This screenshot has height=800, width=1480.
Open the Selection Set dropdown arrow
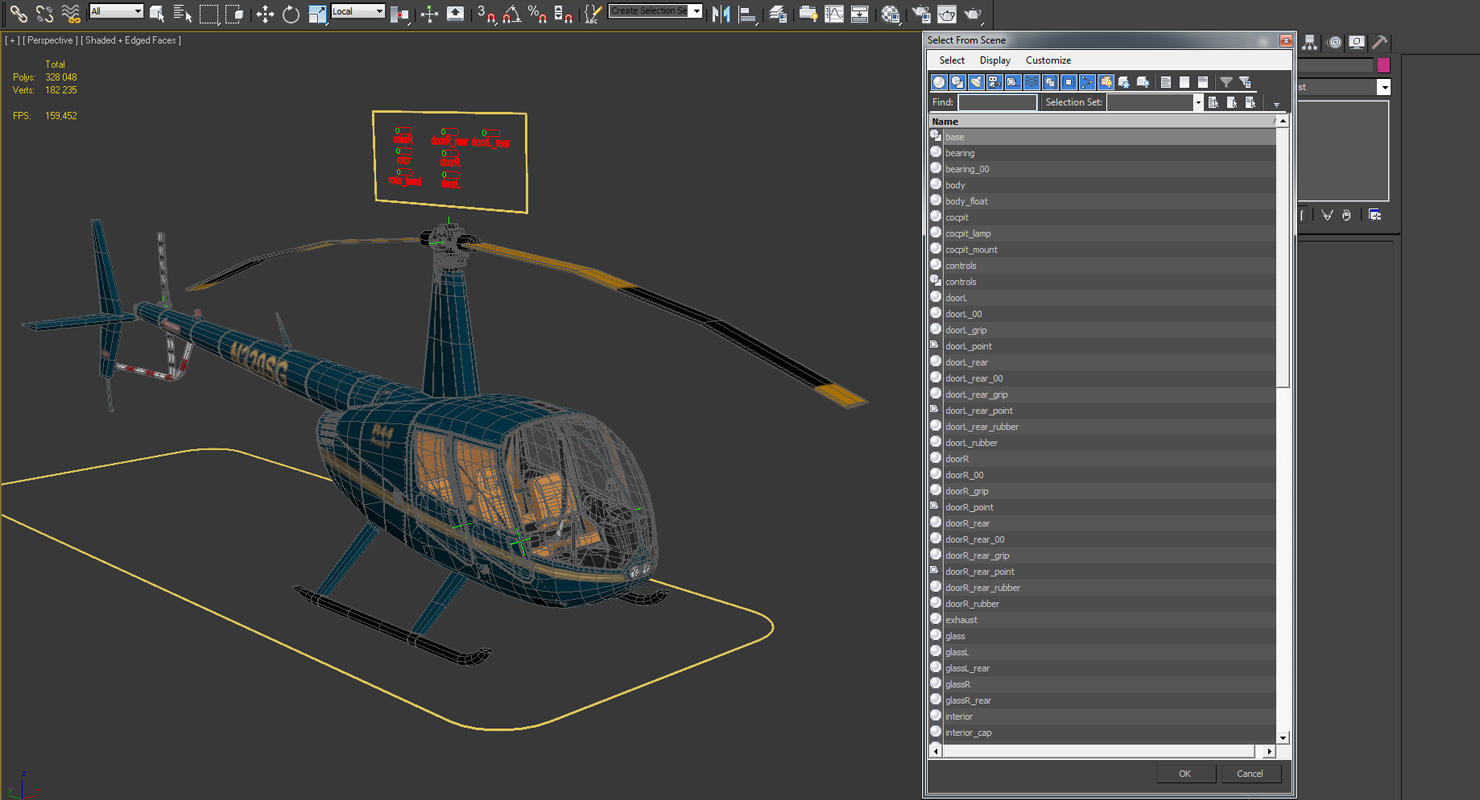[1198, 102]
